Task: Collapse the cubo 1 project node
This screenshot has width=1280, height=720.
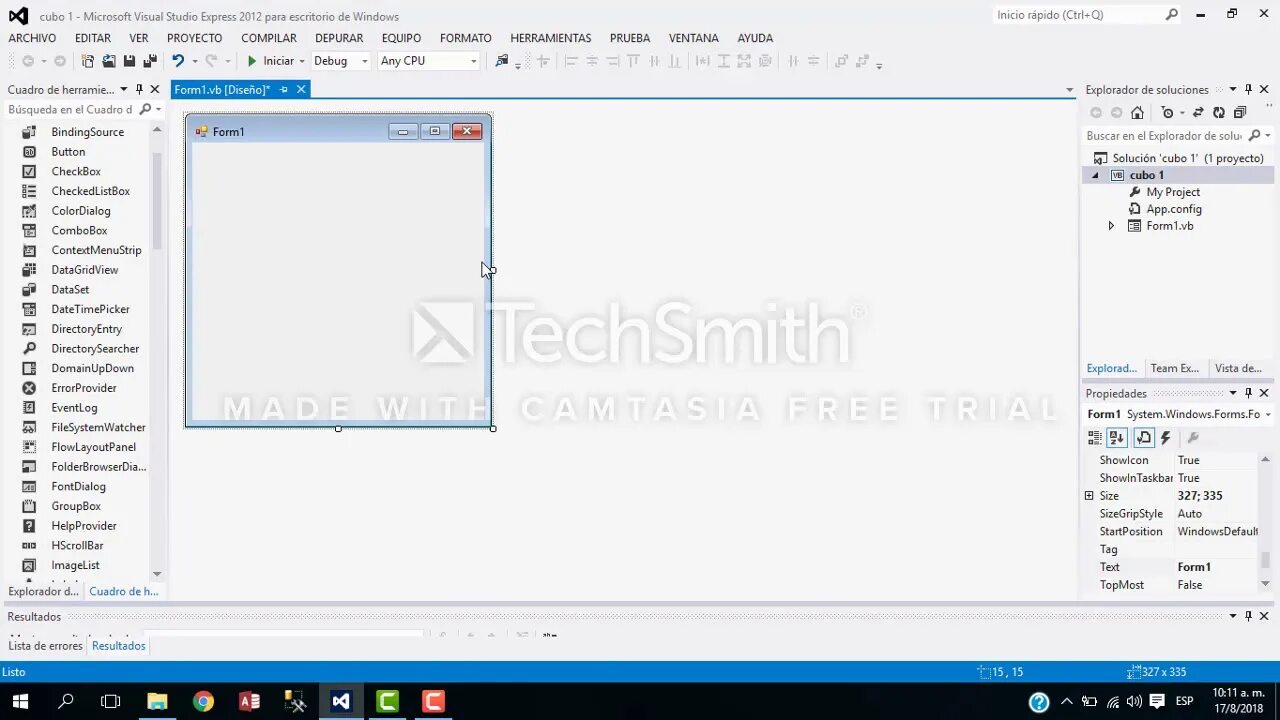Action: [1094, 175]
